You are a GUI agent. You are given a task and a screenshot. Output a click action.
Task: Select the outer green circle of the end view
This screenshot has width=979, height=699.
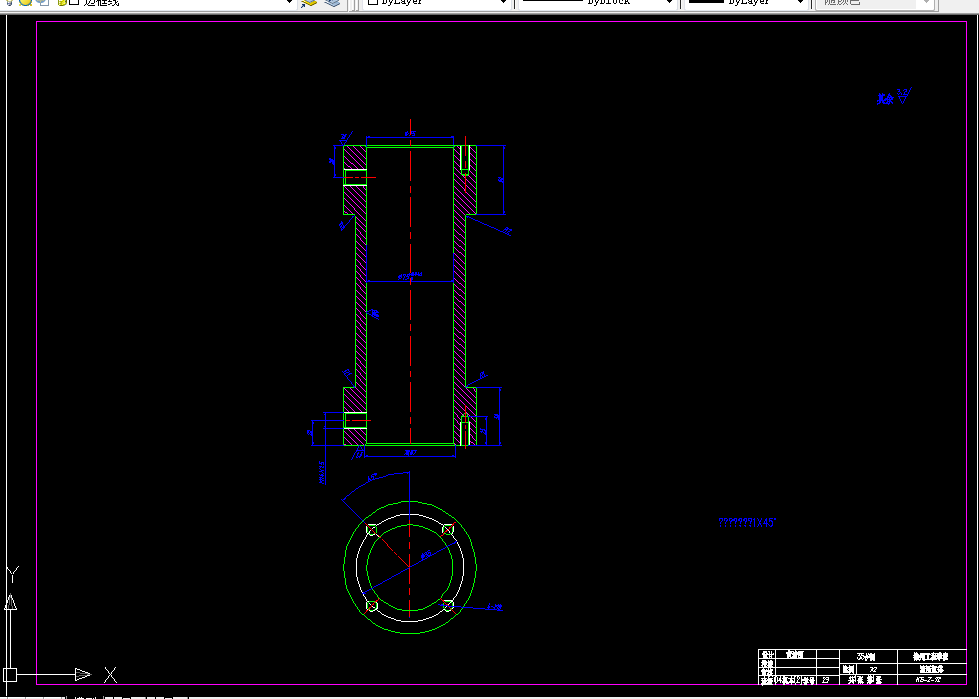410,501
